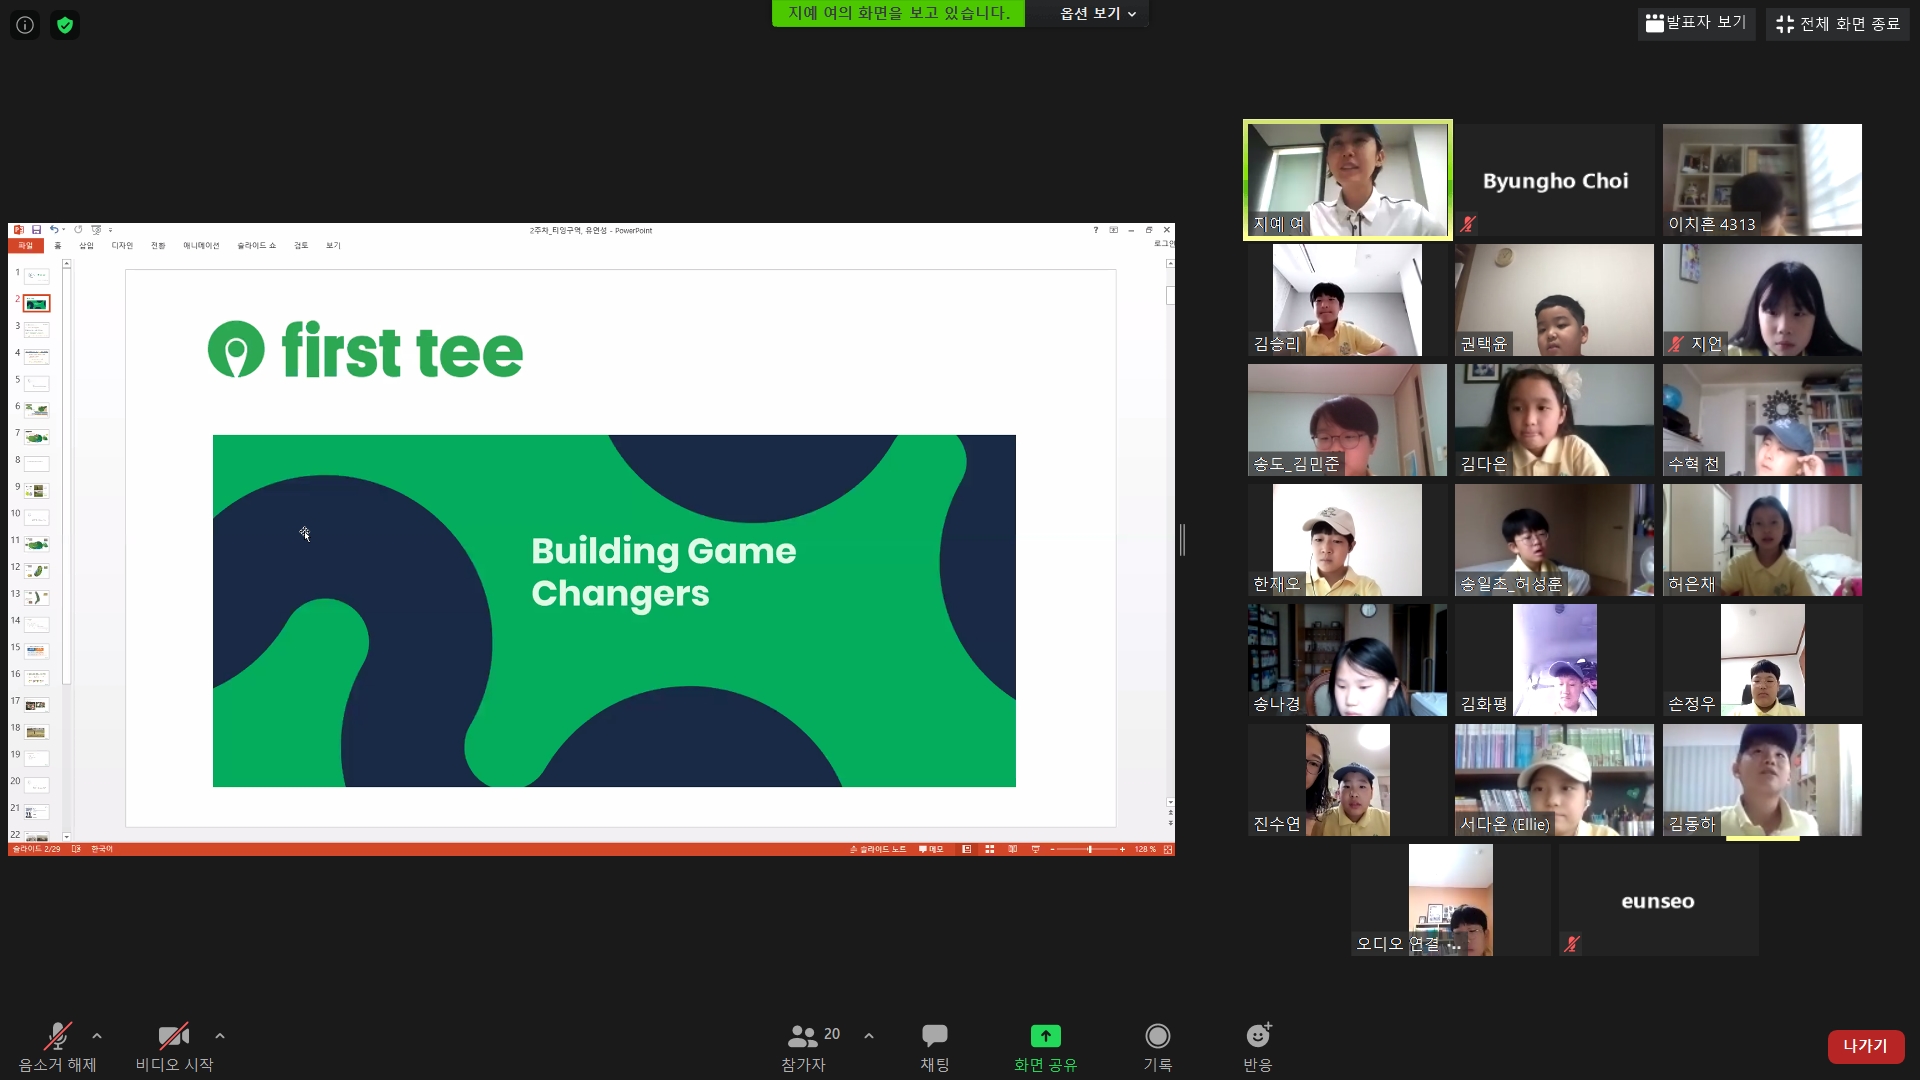1920x1080 pixels.
Task: Click the green share screen icon
Action: (1045, 1037)
